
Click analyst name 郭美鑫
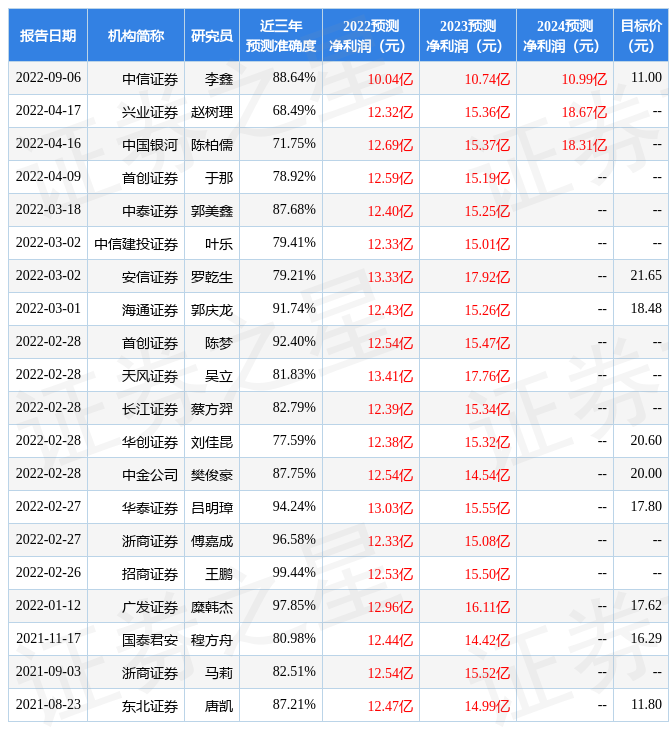pyautogui.click(x=212, y=211)
